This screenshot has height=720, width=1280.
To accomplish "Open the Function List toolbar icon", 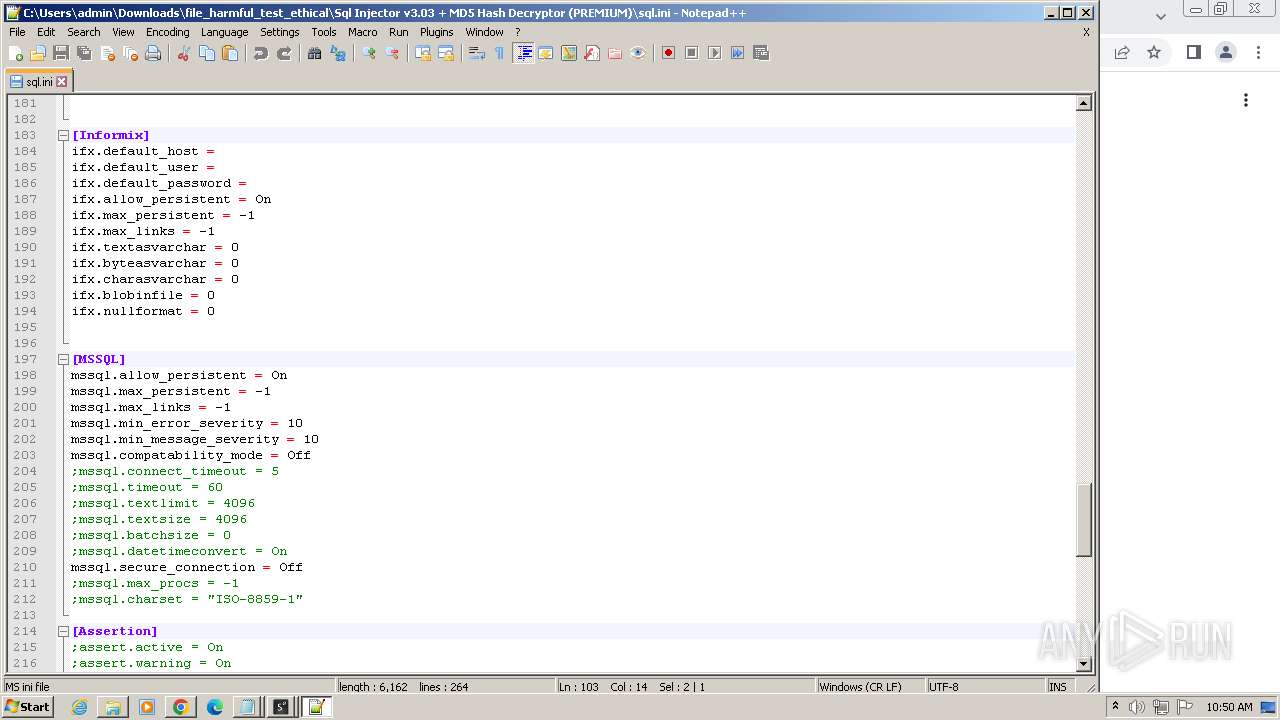I will (x=592, y=53).
